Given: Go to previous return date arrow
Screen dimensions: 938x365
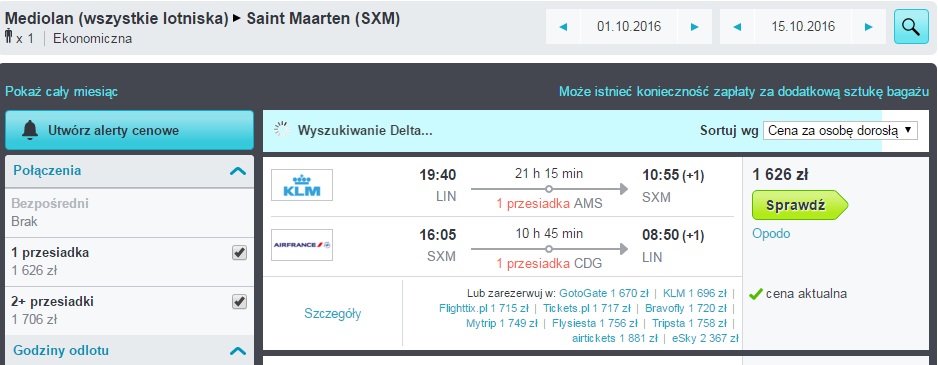Looking at the screenshot, I should [x=737, y=26].
